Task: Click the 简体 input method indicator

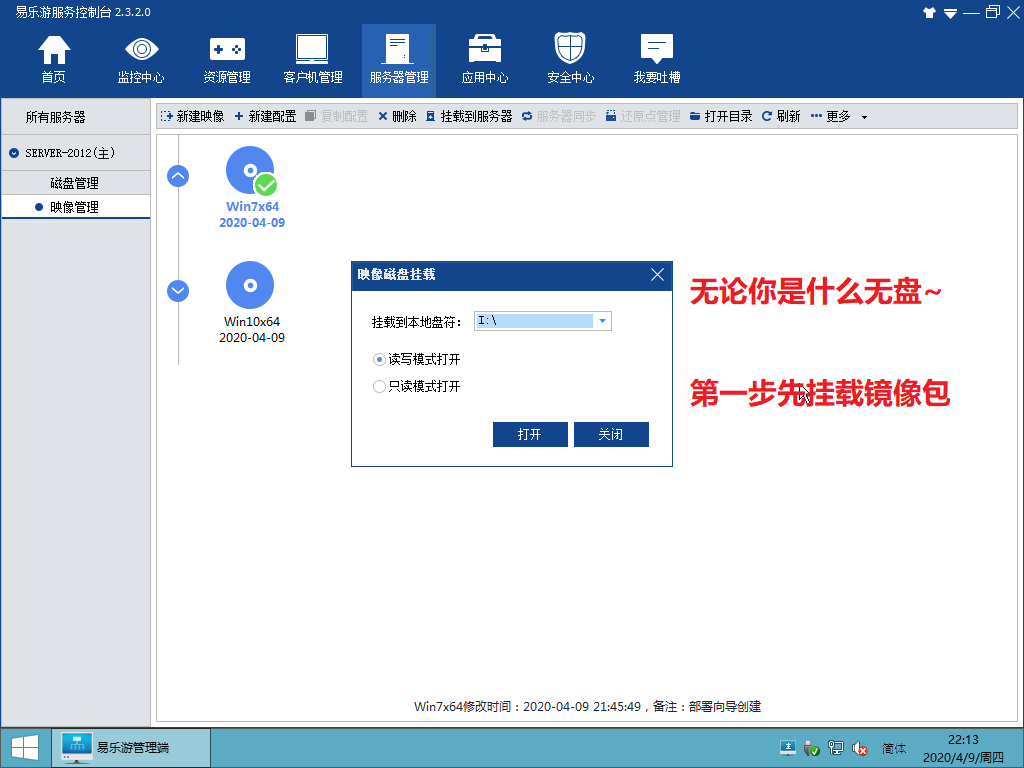Action: pyautogui.click(x=894, y=748)
